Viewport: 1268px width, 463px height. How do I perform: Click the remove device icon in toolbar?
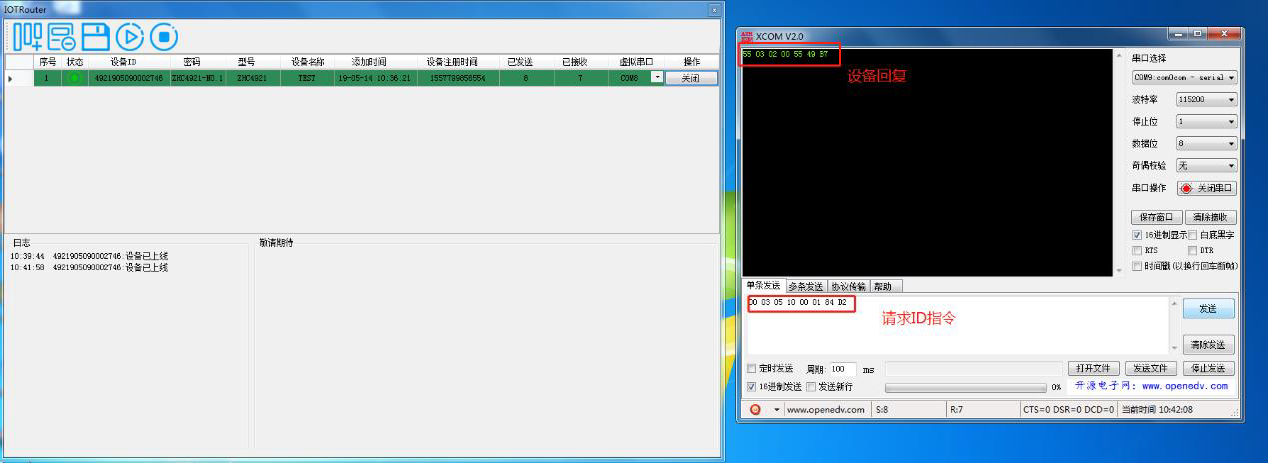(62, 37)
